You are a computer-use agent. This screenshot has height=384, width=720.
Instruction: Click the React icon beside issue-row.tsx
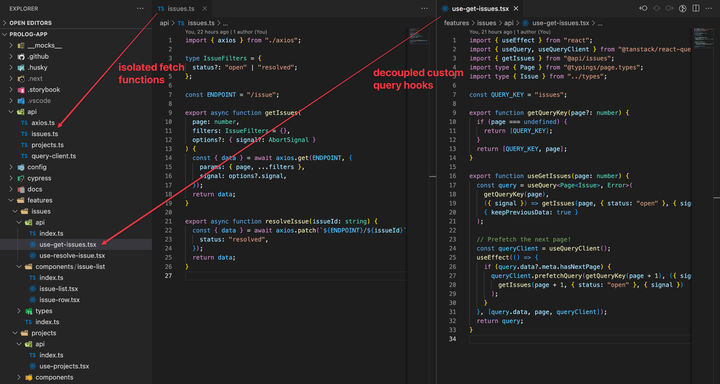32,300
